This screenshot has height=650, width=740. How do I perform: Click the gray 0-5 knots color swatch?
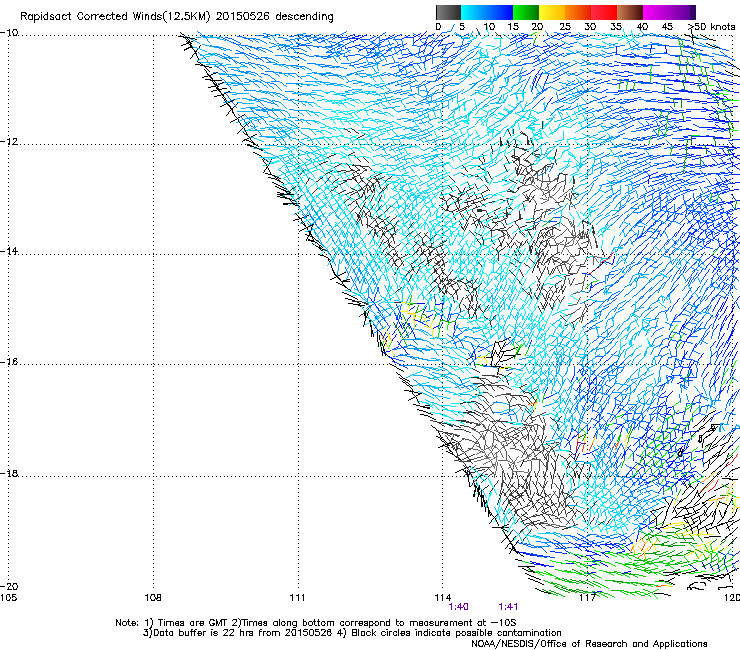tap(448, 12)
